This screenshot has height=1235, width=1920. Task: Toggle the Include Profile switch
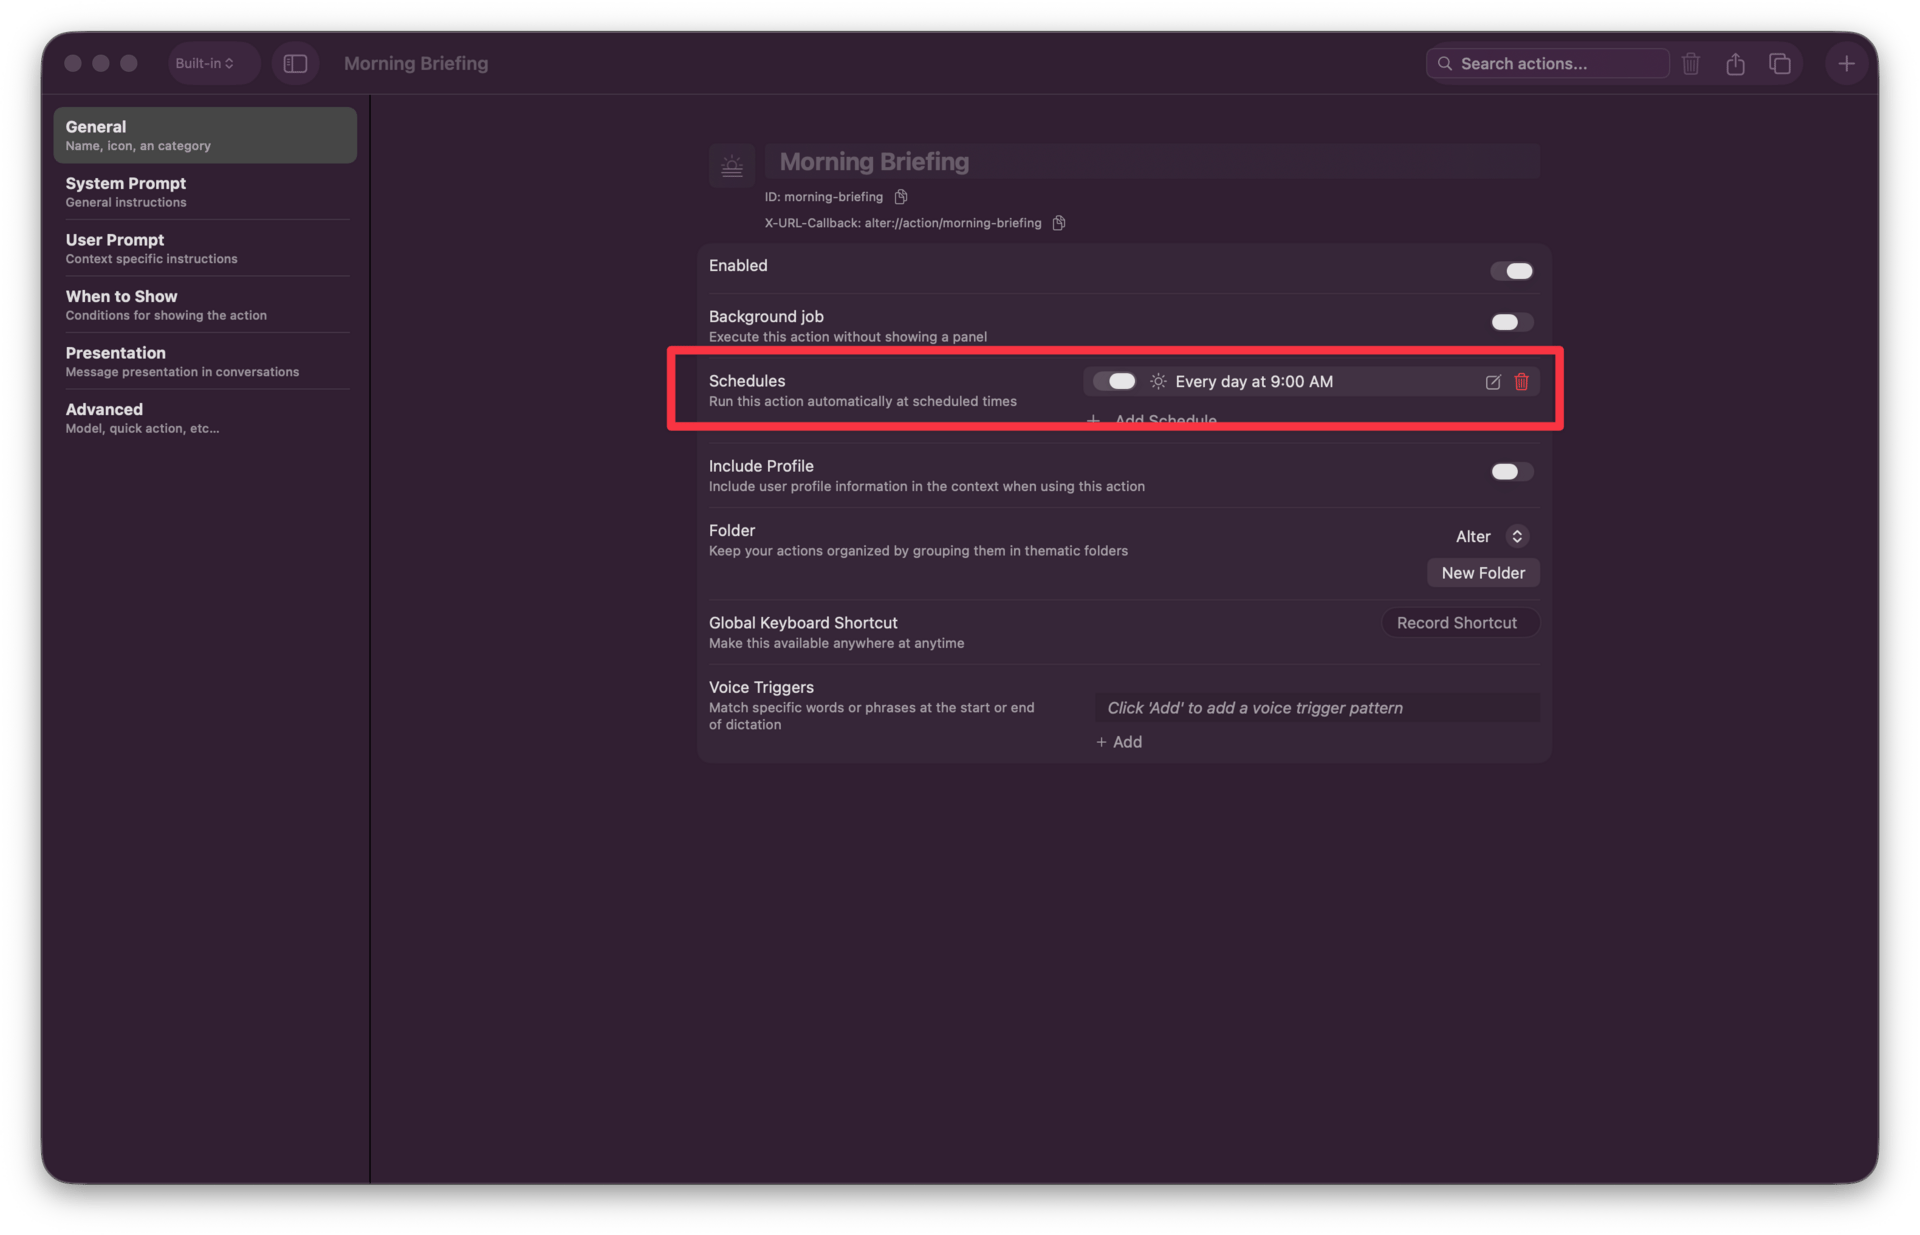[1511, 472]
